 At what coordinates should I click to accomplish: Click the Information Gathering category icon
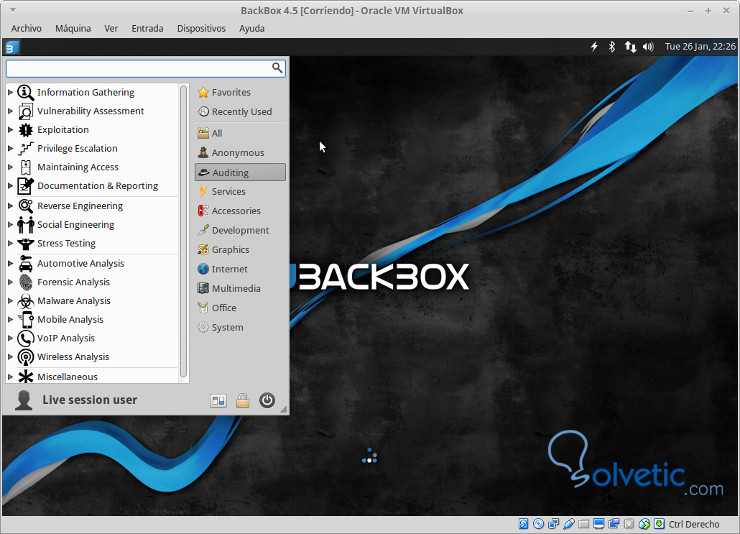coord(25,92)
